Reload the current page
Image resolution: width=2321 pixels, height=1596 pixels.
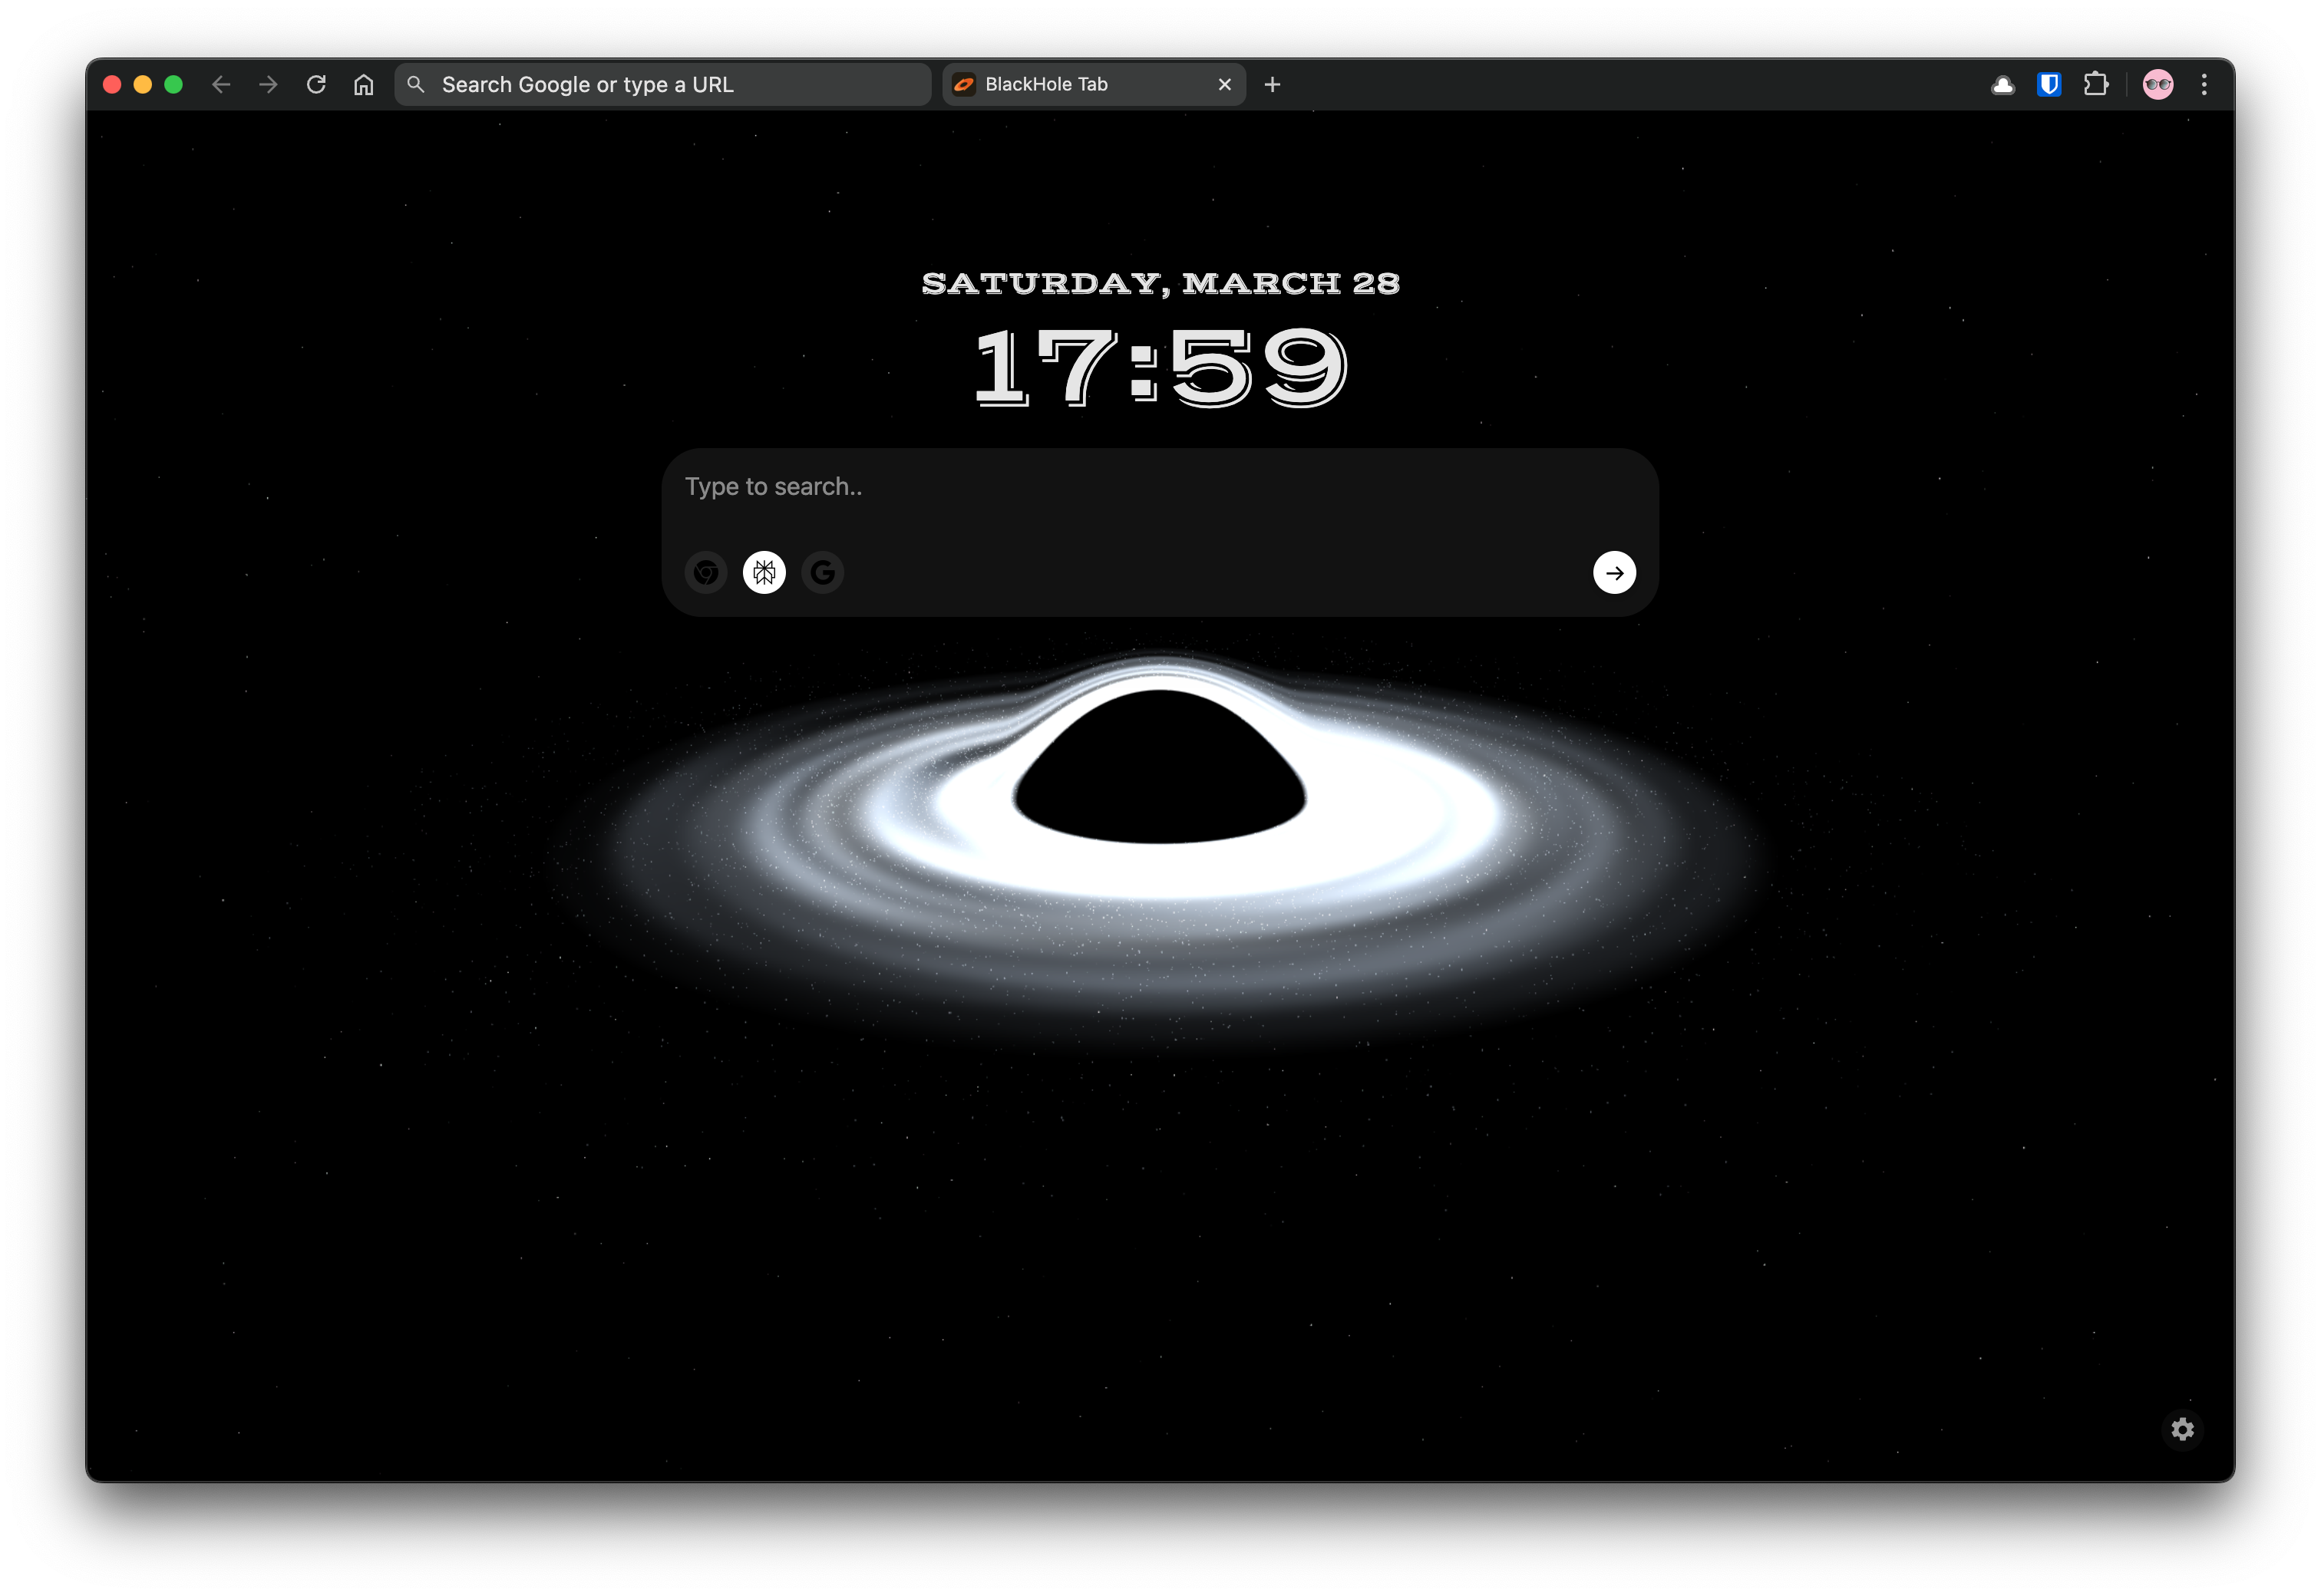tap(316, 85)
